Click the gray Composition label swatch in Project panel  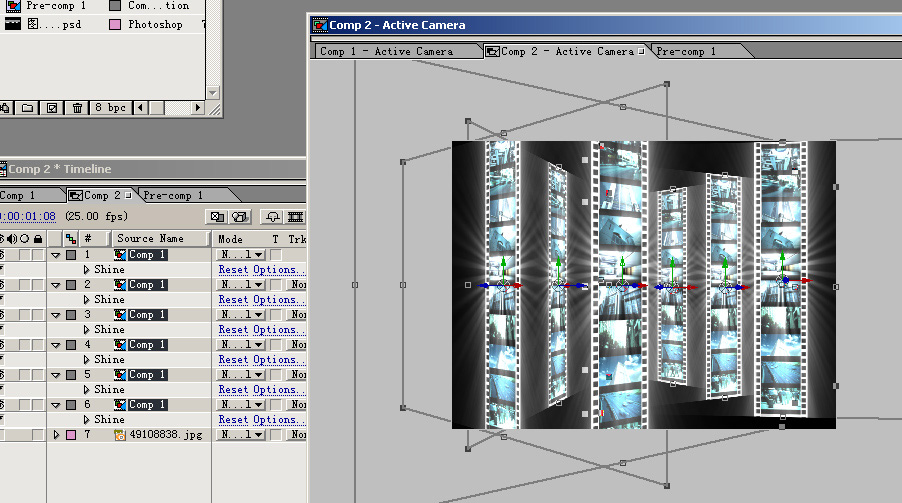pyautogui.click(x=115, y=6)
